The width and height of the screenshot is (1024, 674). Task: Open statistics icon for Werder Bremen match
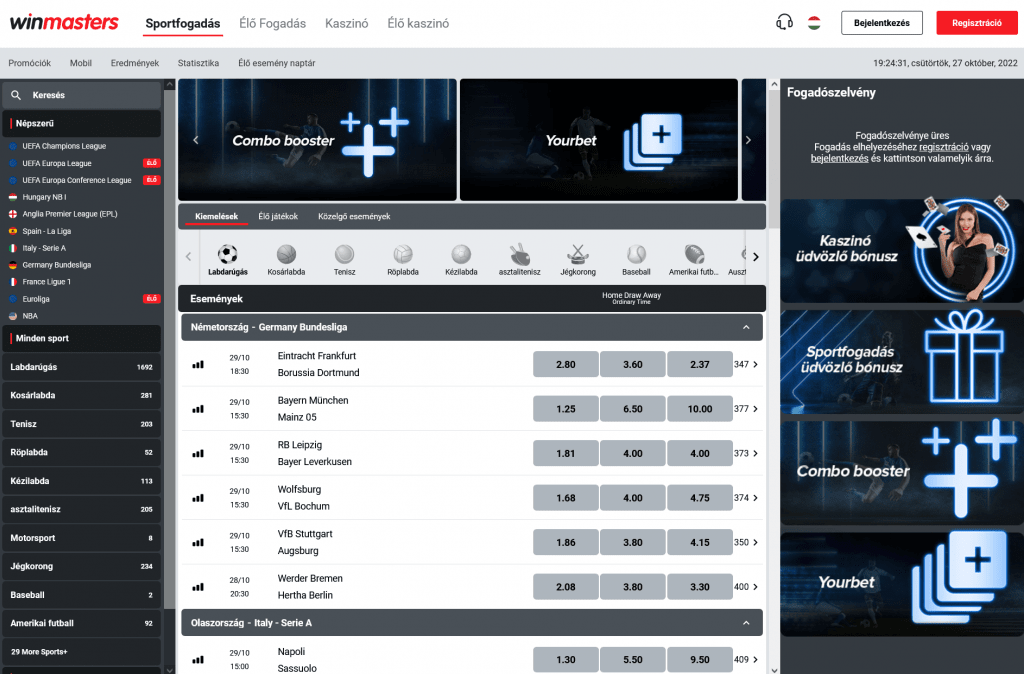click(x=198, y=586)
